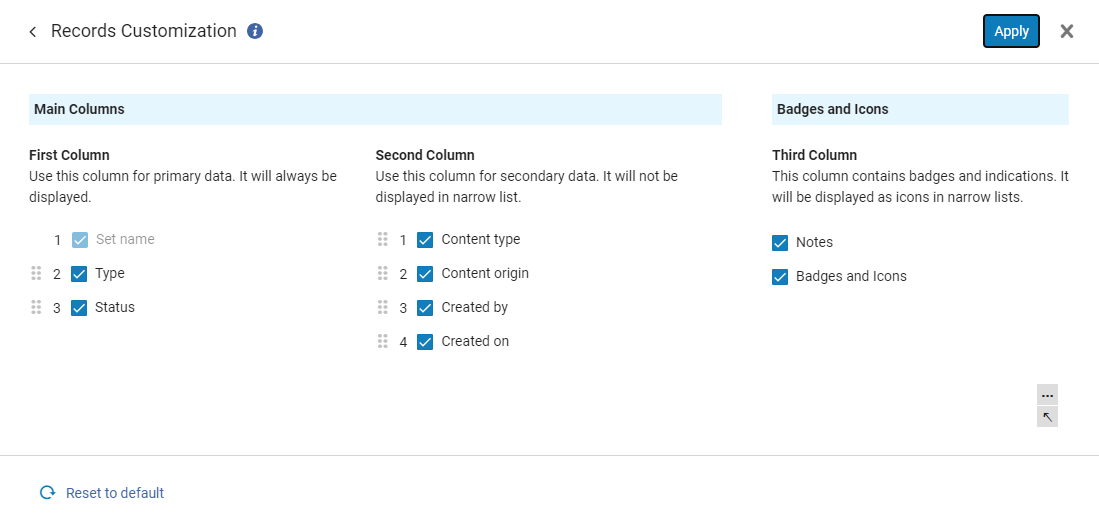1099x530 pixels.
Task: Click the reset circular arrow icon
Action: pos(47,493)
